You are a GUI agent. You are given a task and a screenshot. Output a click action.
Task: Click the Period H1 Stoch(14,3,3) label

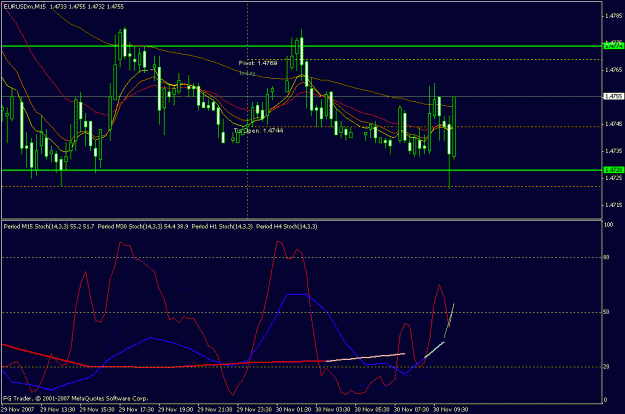pos(222,226)
